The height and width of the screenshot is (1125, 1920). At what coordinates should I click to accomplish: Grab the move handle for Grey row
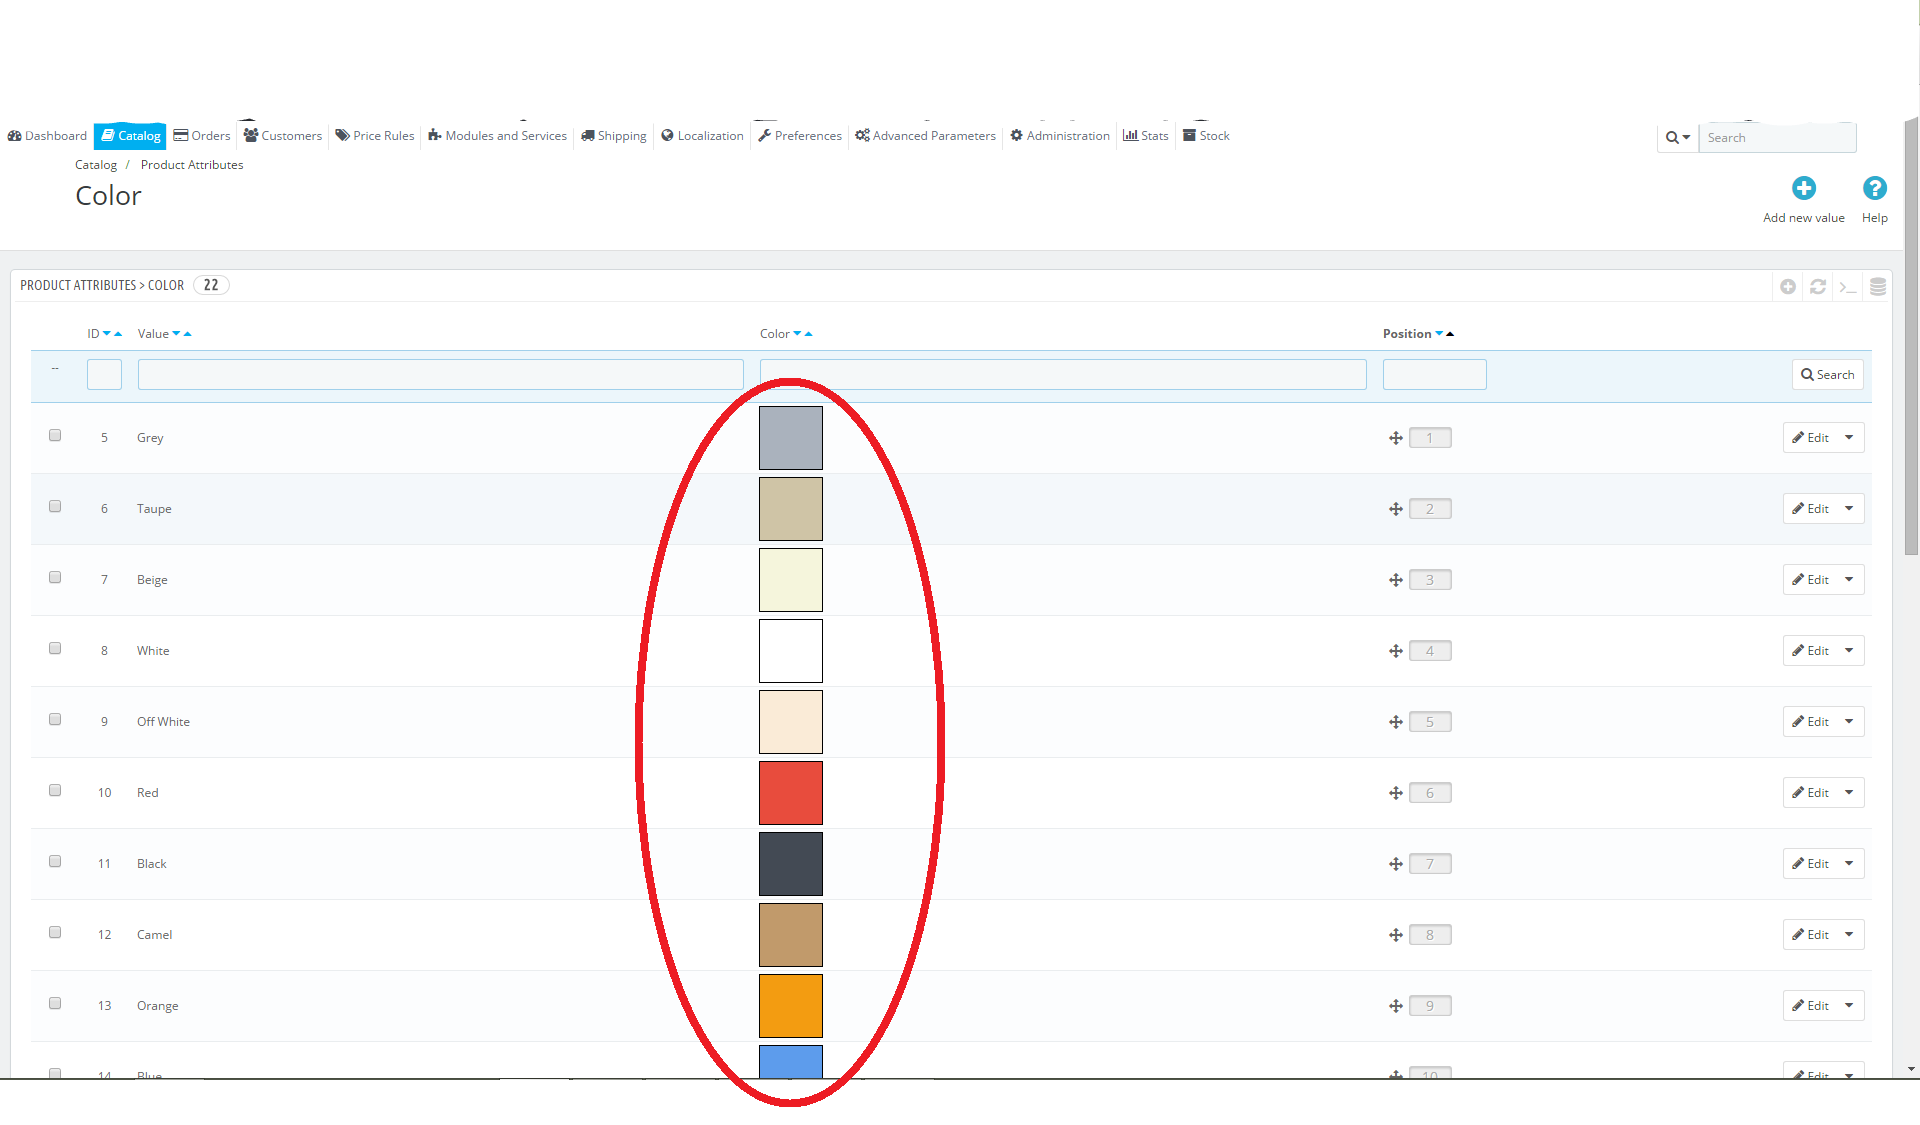click(1396, 438)
